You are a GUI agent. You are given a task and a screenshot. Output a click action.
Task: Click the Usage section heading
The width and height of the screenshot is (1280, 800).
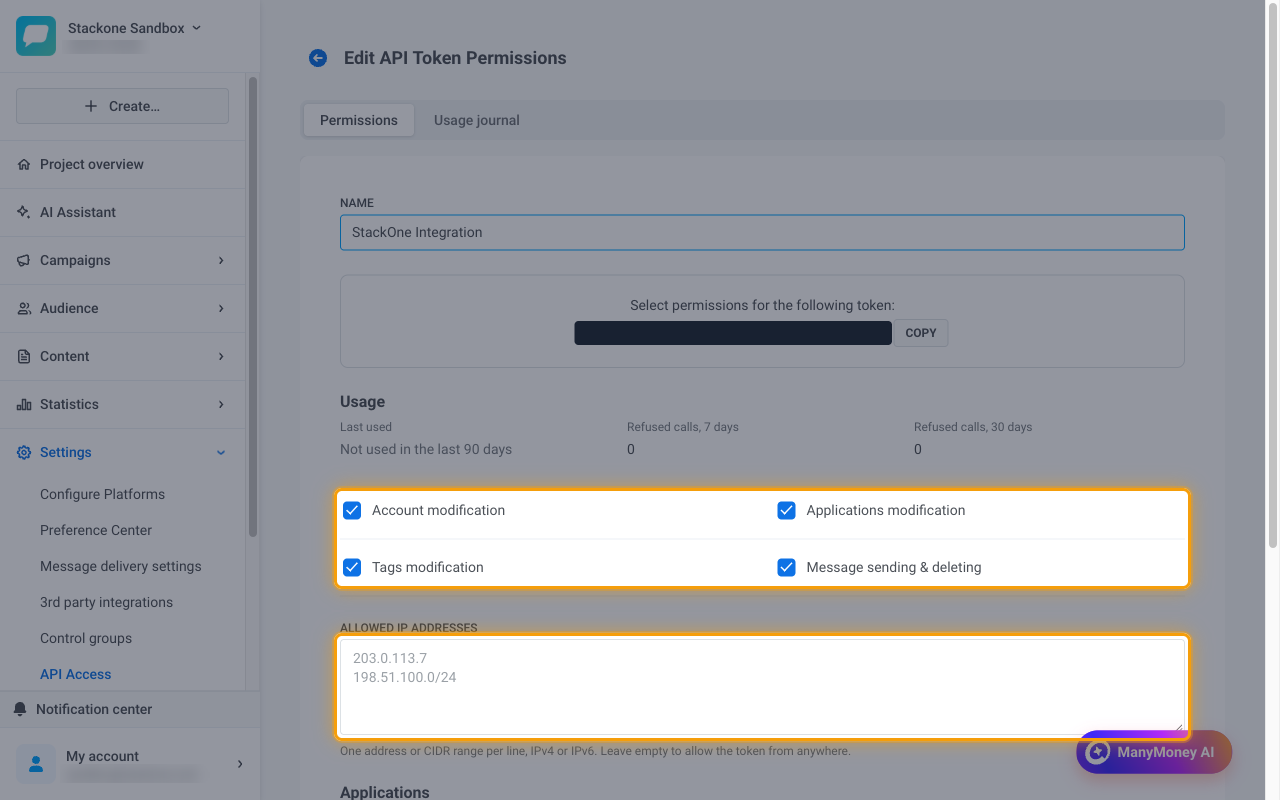pos(362,401)
